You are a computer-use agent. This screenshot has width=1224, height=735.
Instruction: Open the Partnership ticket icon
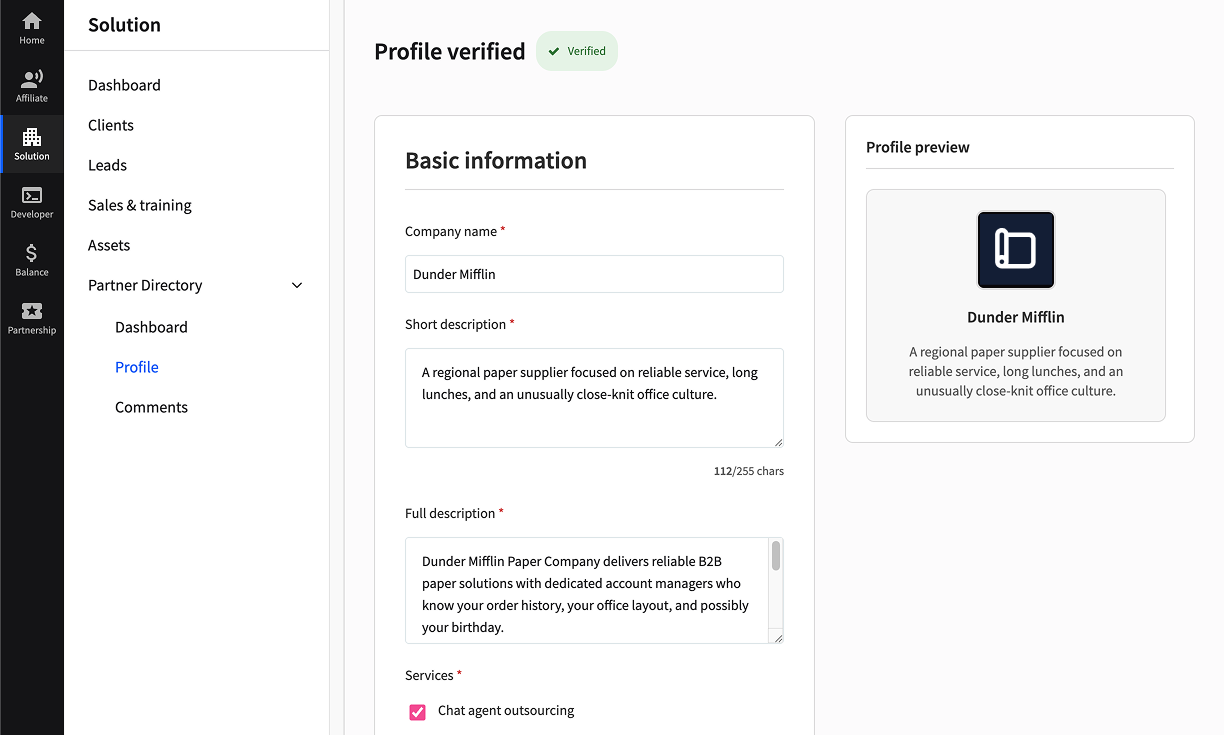[32, 312]
